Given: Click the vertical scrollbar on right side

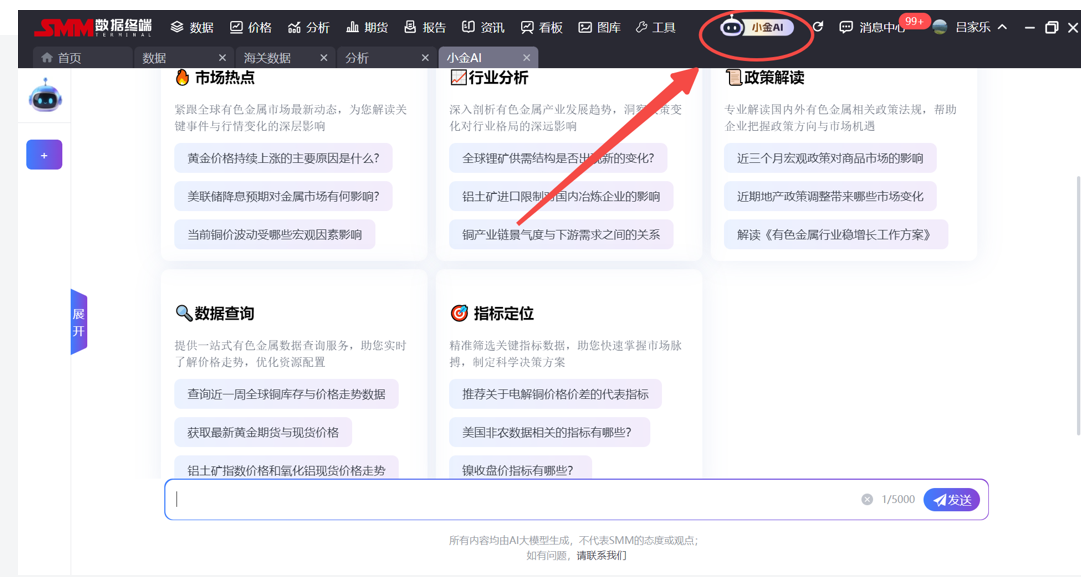Looking at the screenshot, I should tap(1076, 300).
